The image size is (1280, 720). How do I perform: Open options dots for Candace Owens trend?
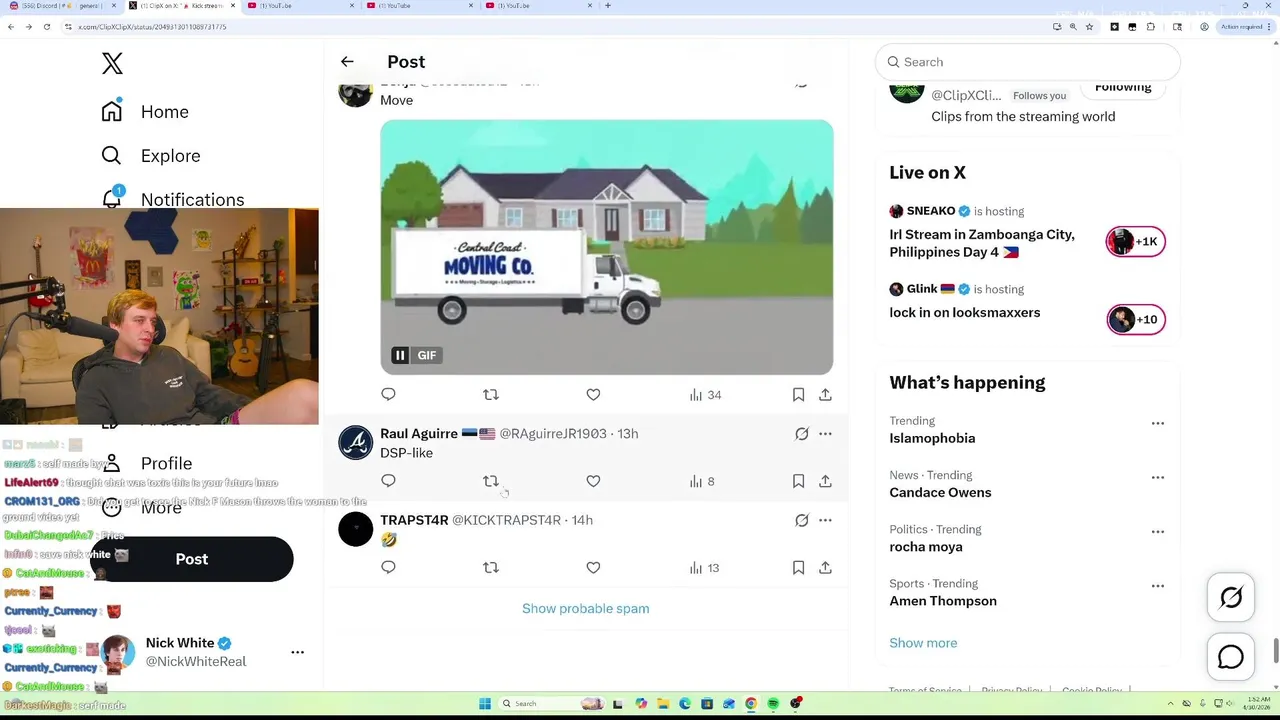(1157, 477)
